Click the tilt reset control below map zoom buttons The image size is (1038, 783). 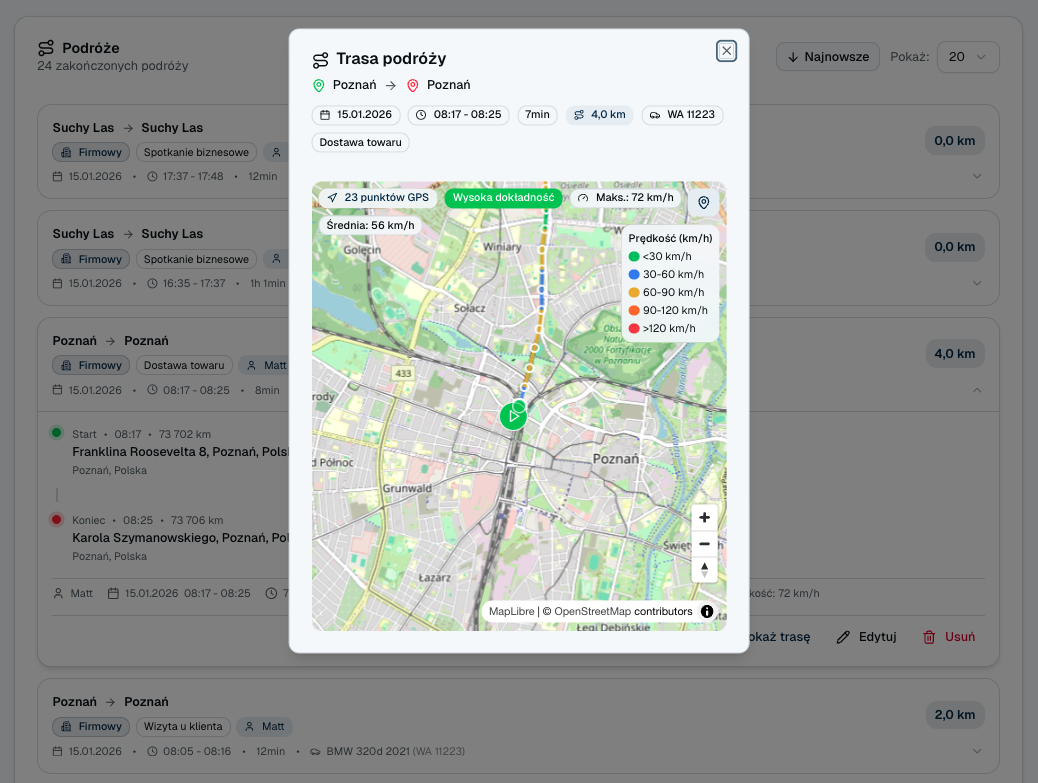pyautogui.click(x=704, y=569)
